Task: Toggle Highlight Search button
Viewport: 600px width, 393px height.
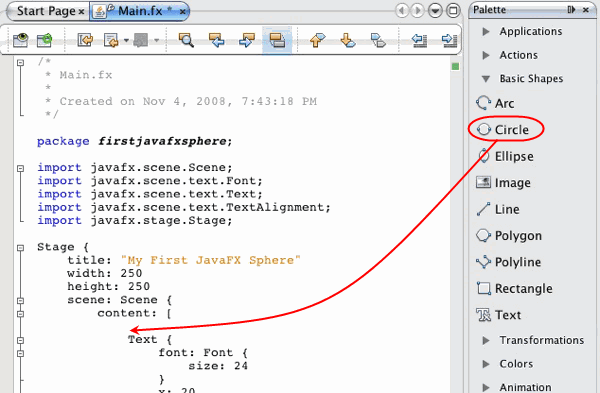Action: pyautogui.click(x=277, y=40)
